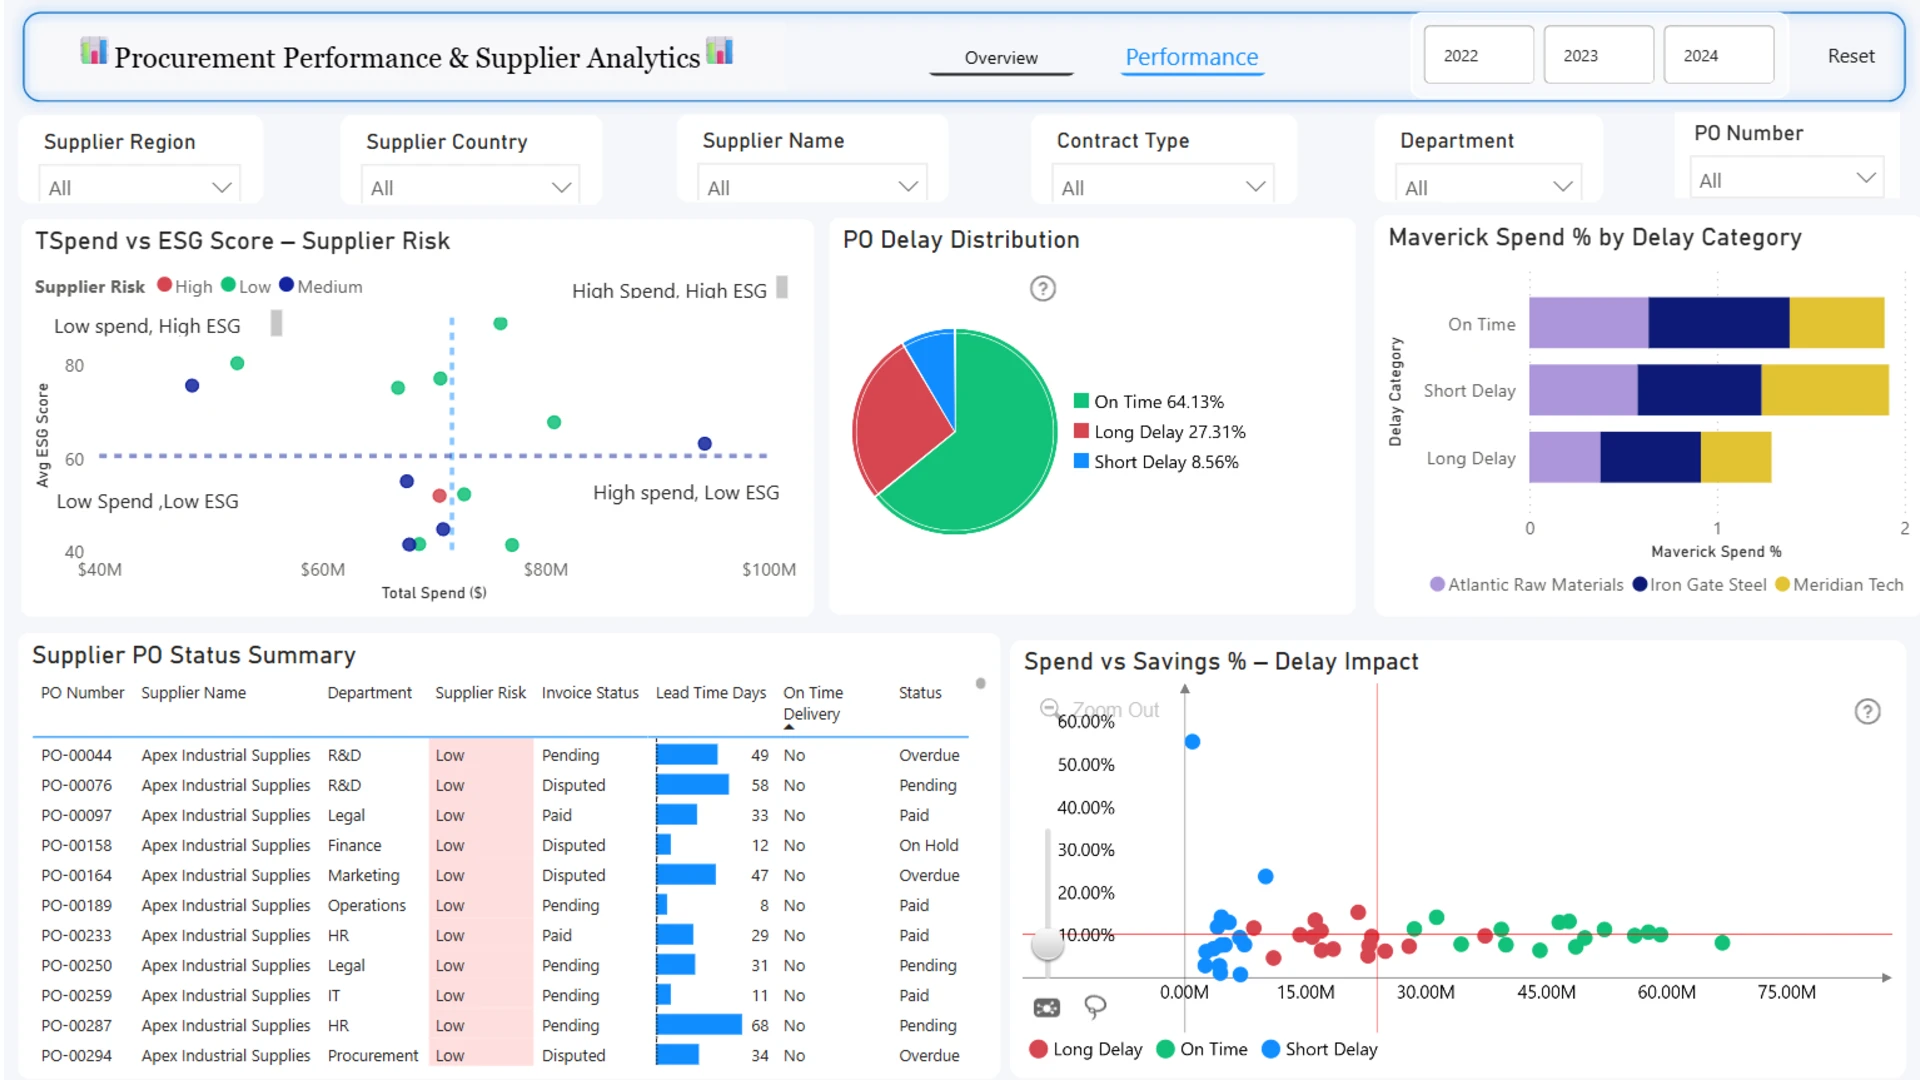The width and height of the screenshot is (1920, 1080).
Task: Click PO-00164 in the summary table
Action: click(x=76, y=875)
